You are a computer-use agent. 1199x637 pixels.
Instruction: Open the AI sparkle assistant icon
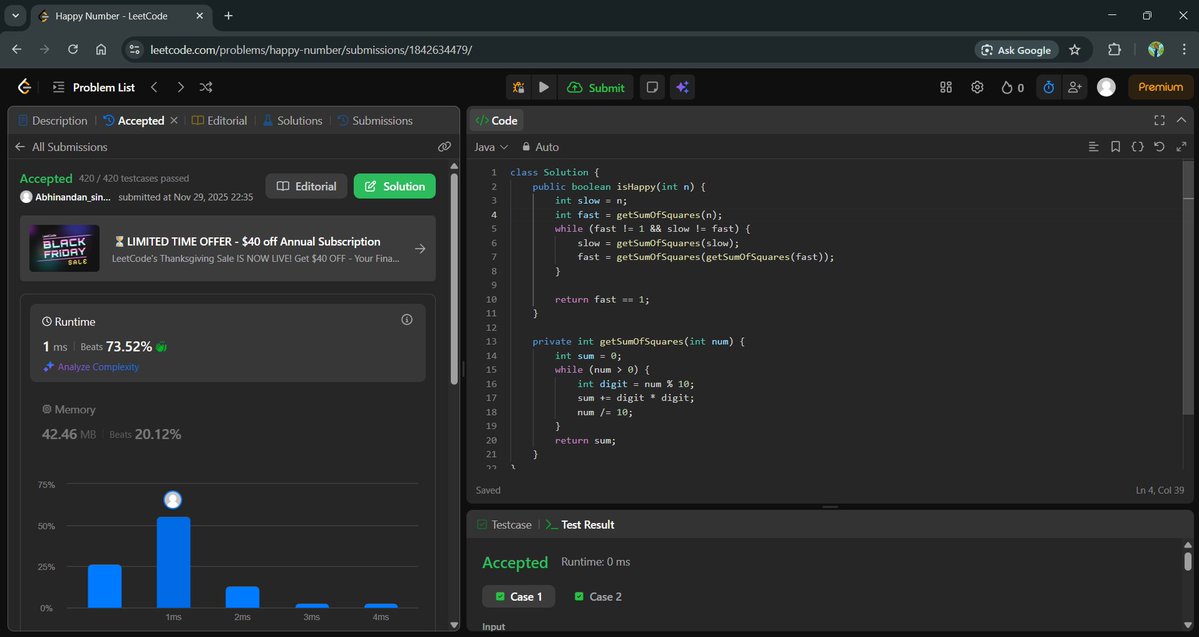click(682, 87)
